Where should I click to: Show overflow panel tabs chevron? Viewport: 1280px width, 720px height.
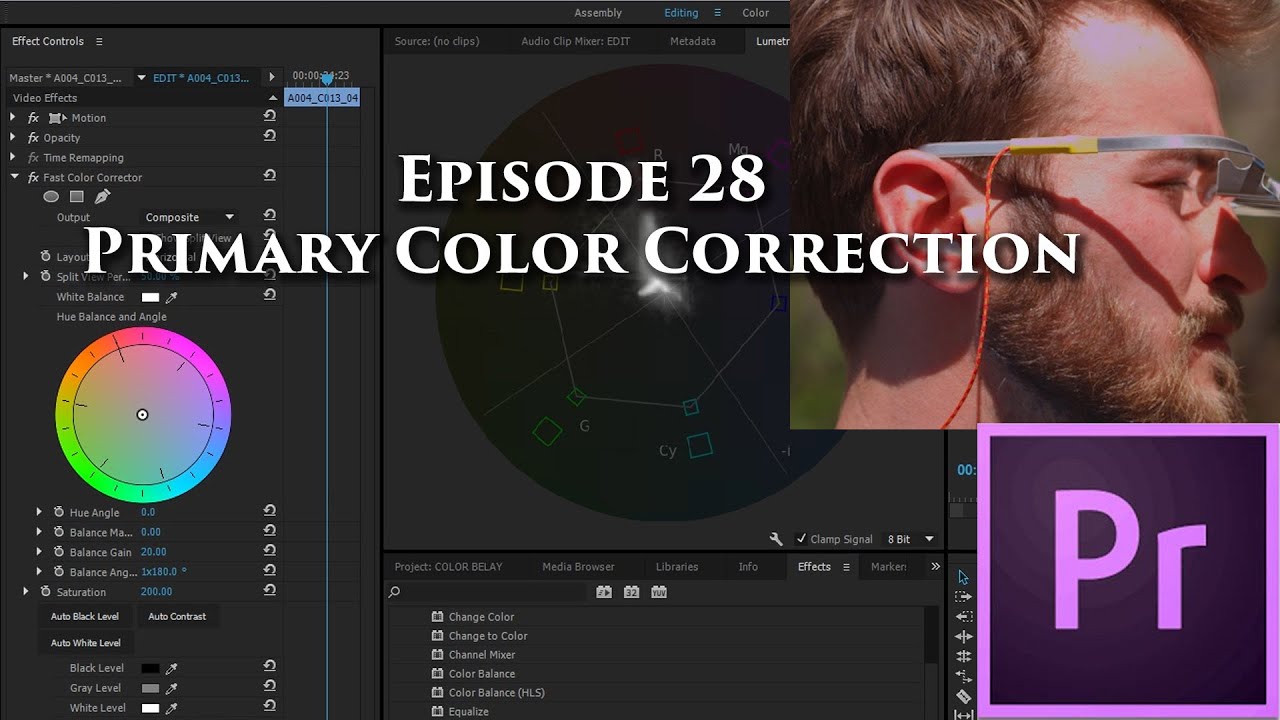point(935,566)
